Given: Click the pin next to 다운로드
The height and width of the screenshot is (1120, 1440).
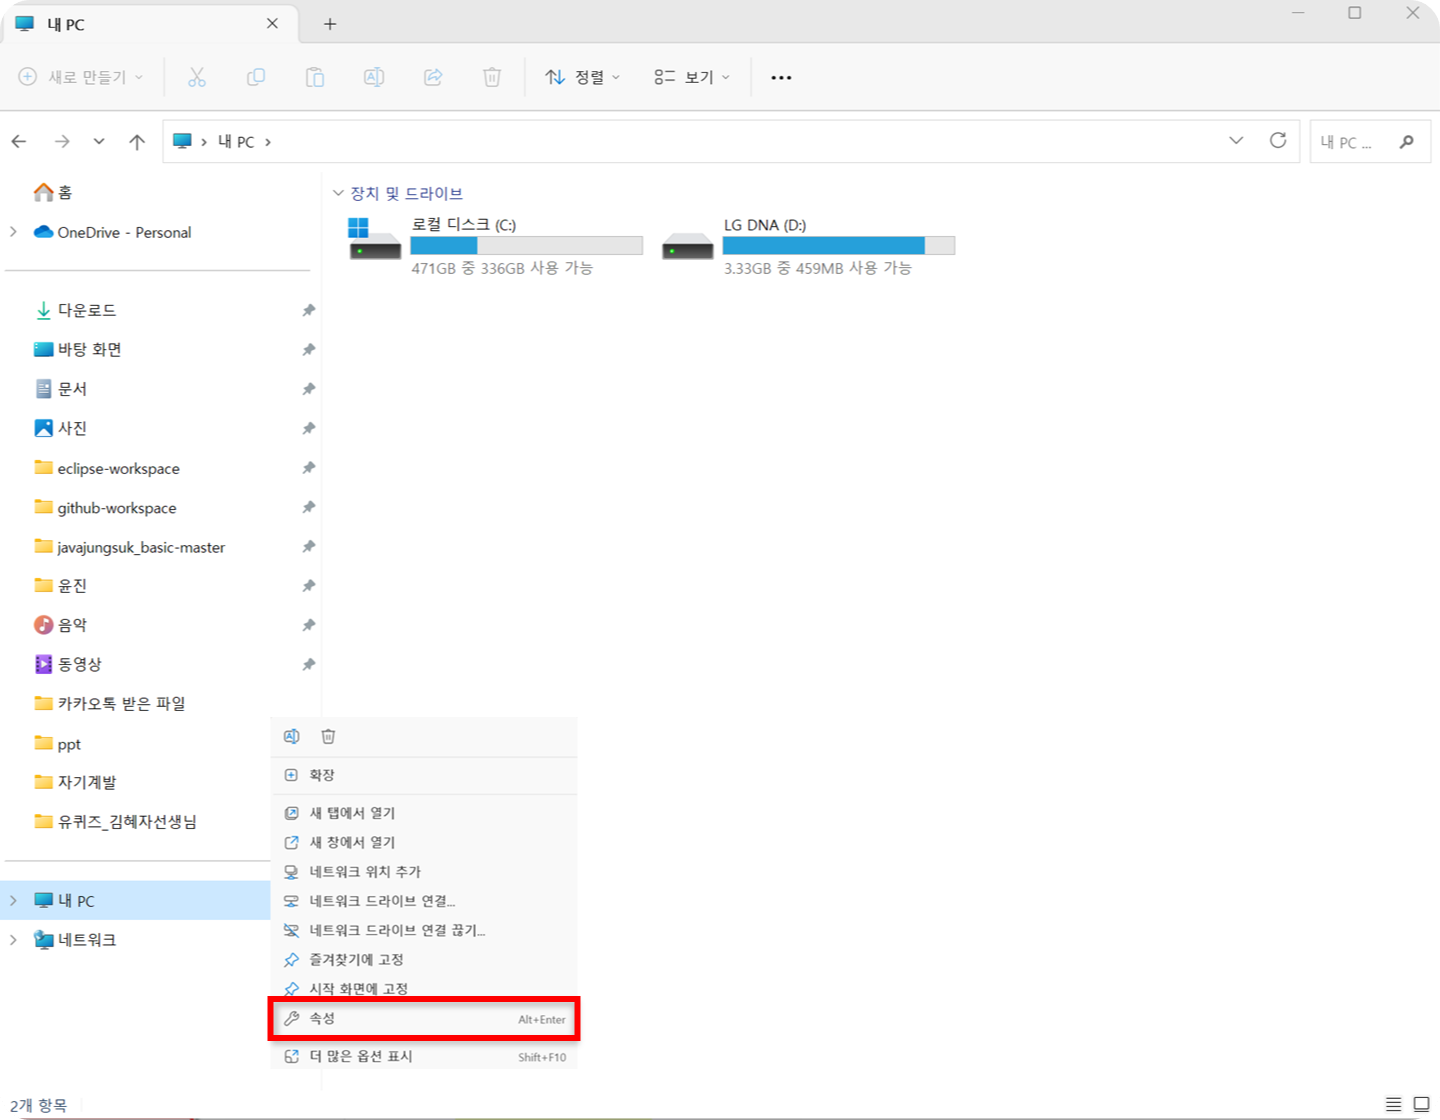Looking at the screenshot, I should click(x=309, y=310).
